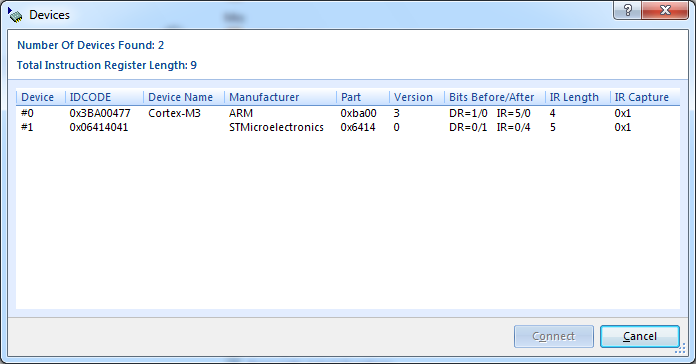Image resolution: width=696 pixels, height=364 pixels.
Task: Click the IR Length column header
Action: pos(577,97)
